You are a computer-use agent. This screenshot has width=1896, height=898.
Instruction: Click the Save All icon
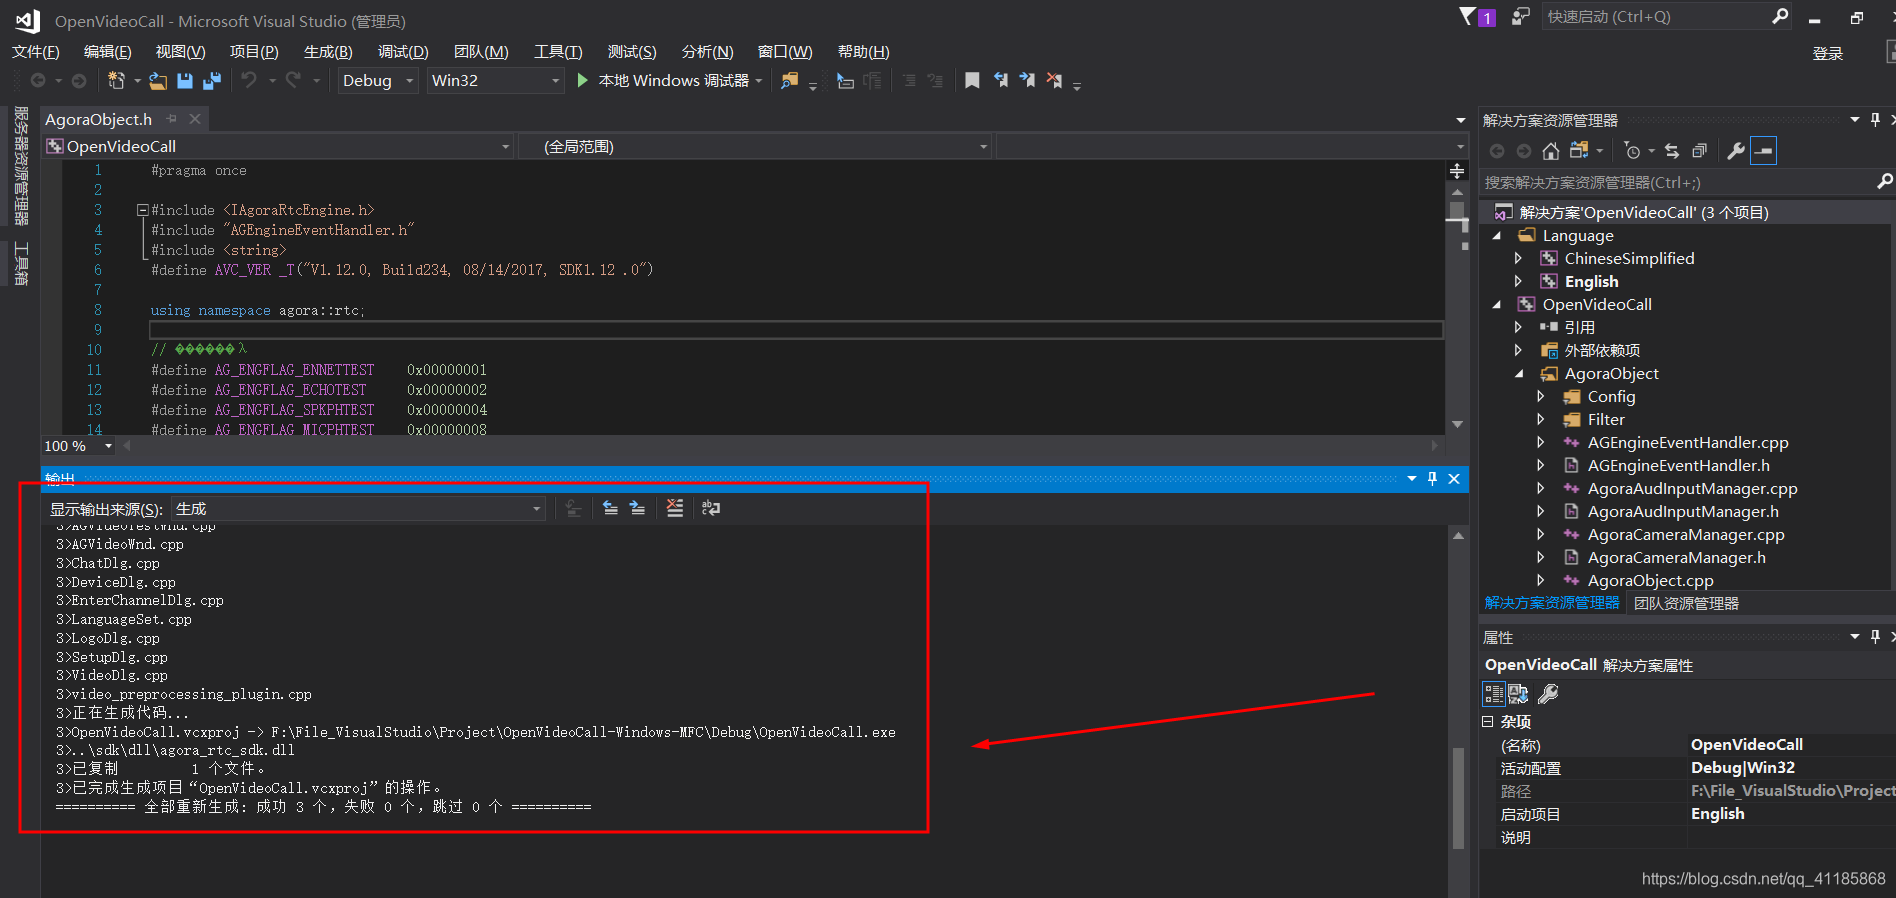212,80
